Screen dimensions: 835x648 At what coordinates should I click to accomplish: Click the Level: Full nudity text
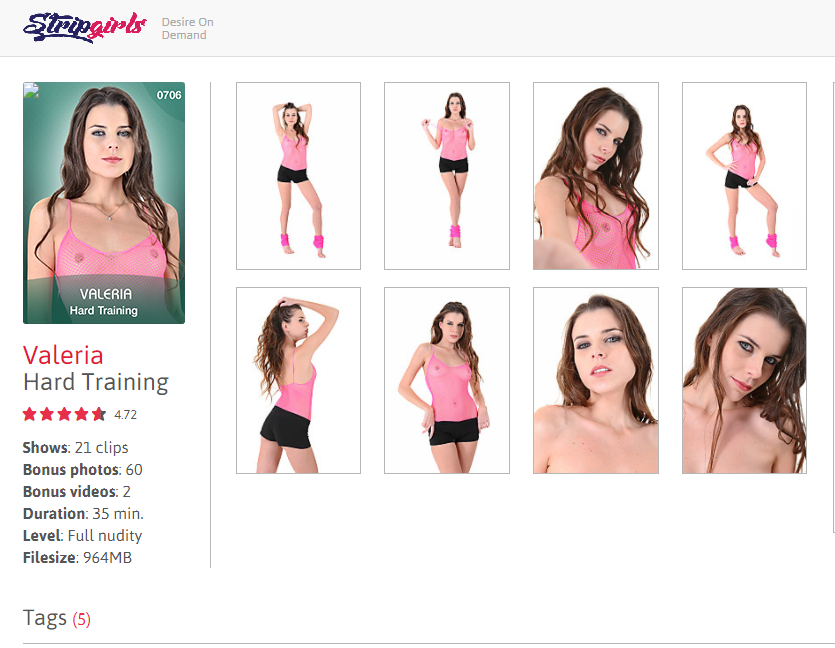[x=83, y=536]
